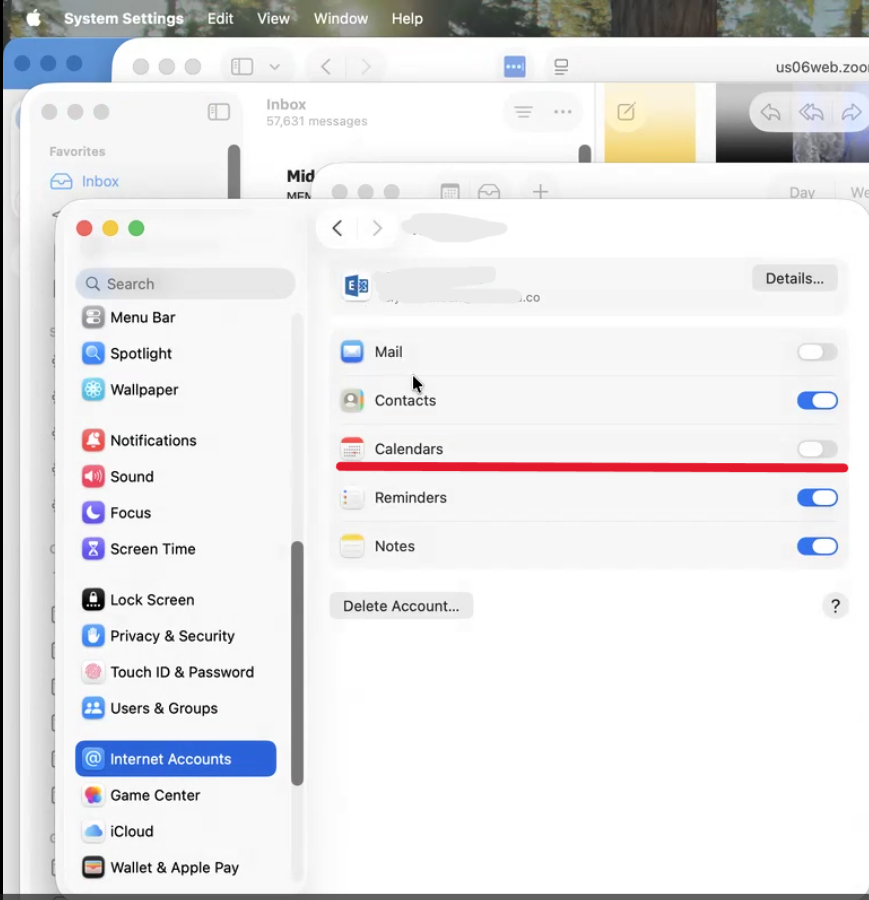
Task: Click Delete Account… button
Action: click(401, 606)
